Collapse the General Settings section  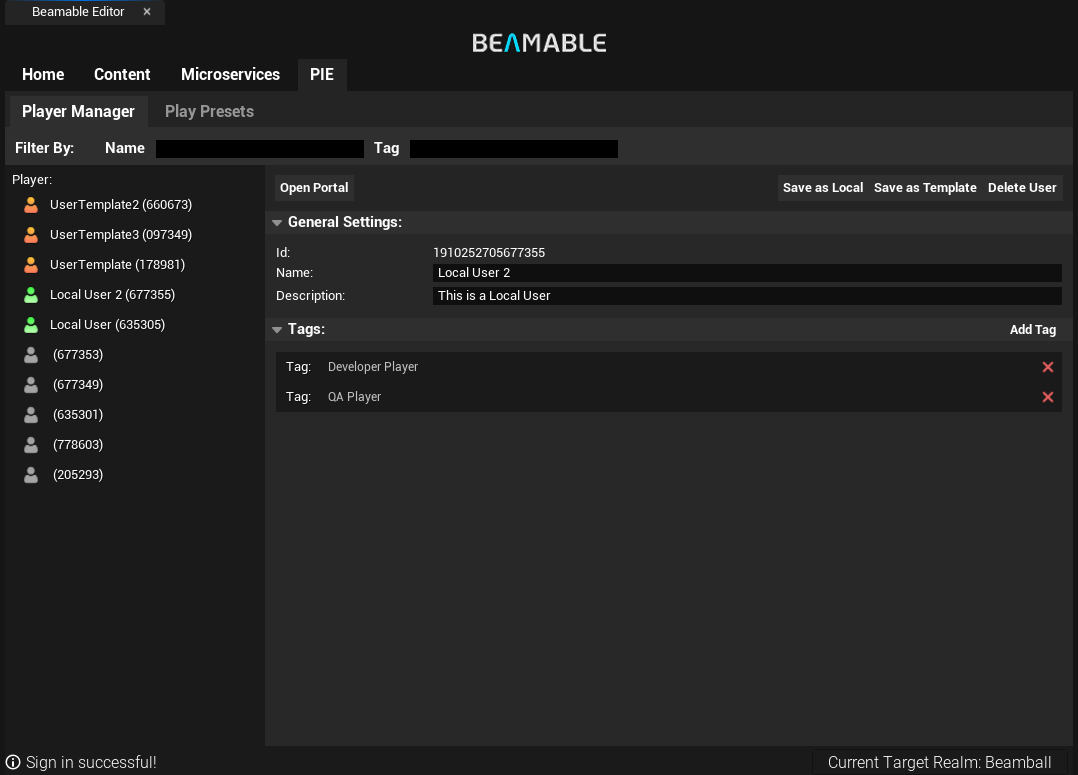(x=277, y=223)
